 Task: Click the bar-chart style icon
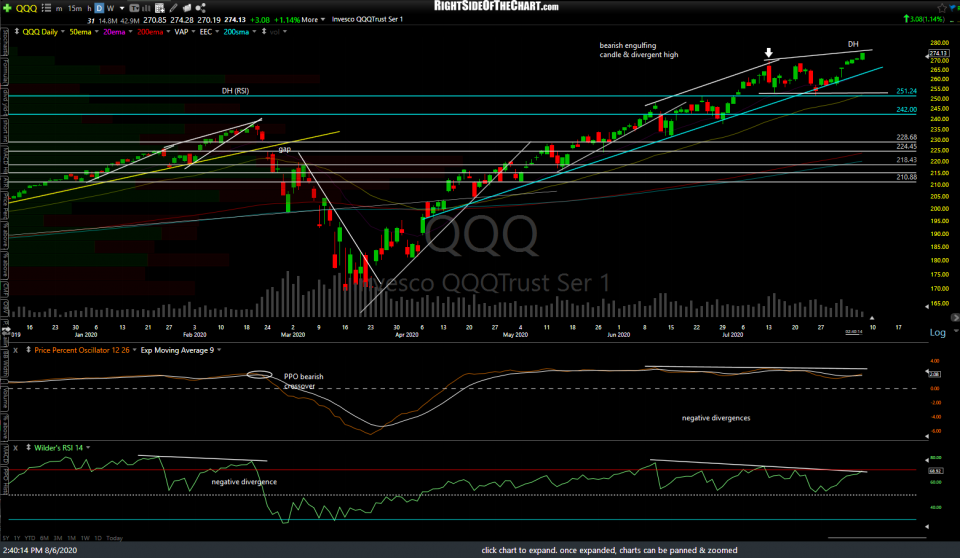(146, 9)
